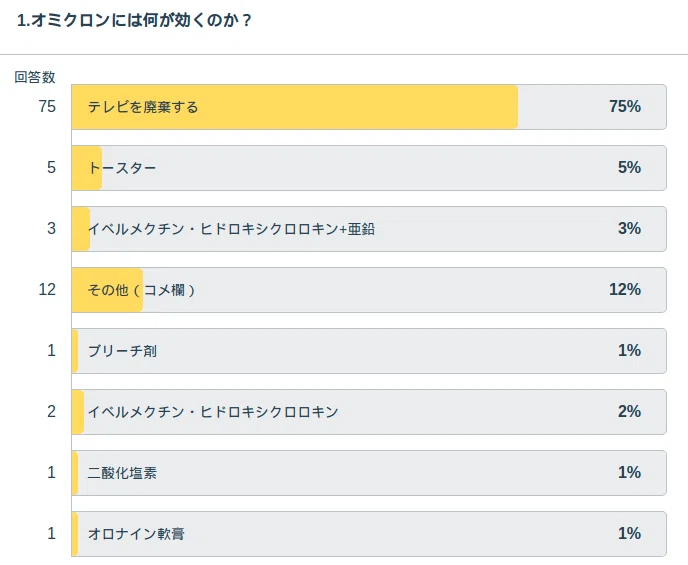Click the 75% percentage label
The height and width of the screenshot is (565, 688).
[625, 106]
